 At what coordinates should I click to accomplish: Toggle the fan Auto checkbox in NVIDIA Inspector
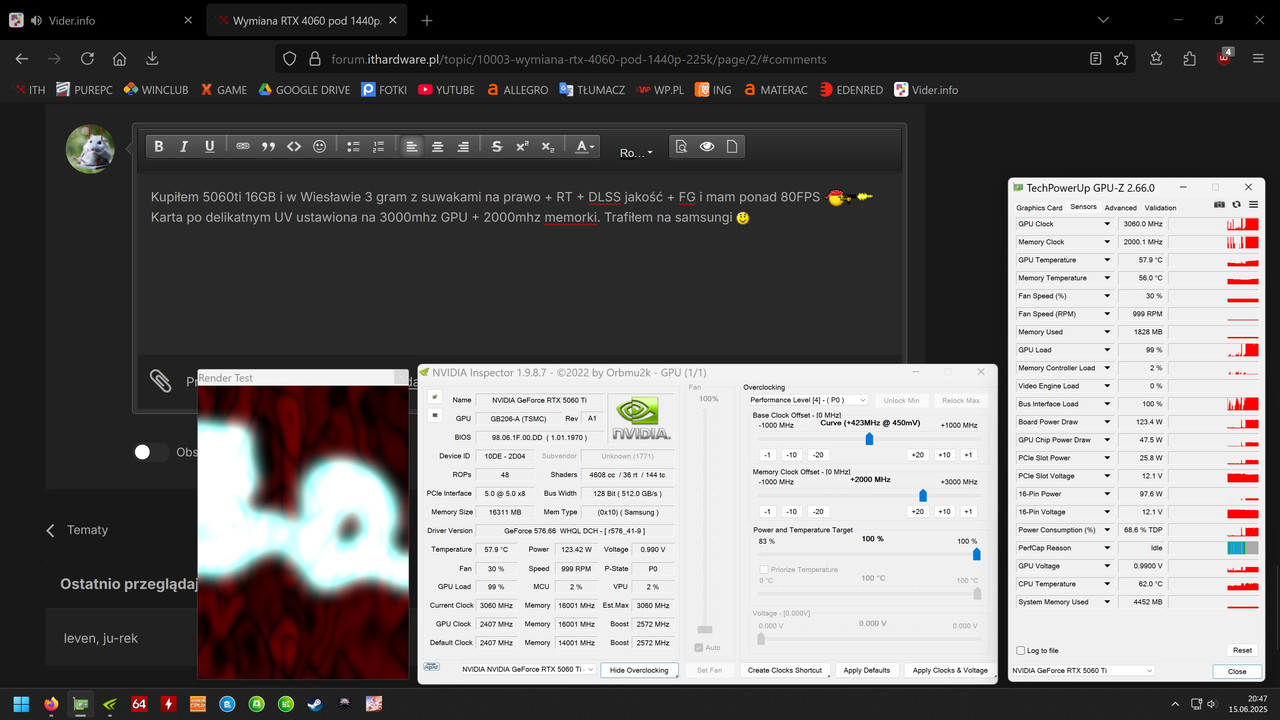click(699, 647)
